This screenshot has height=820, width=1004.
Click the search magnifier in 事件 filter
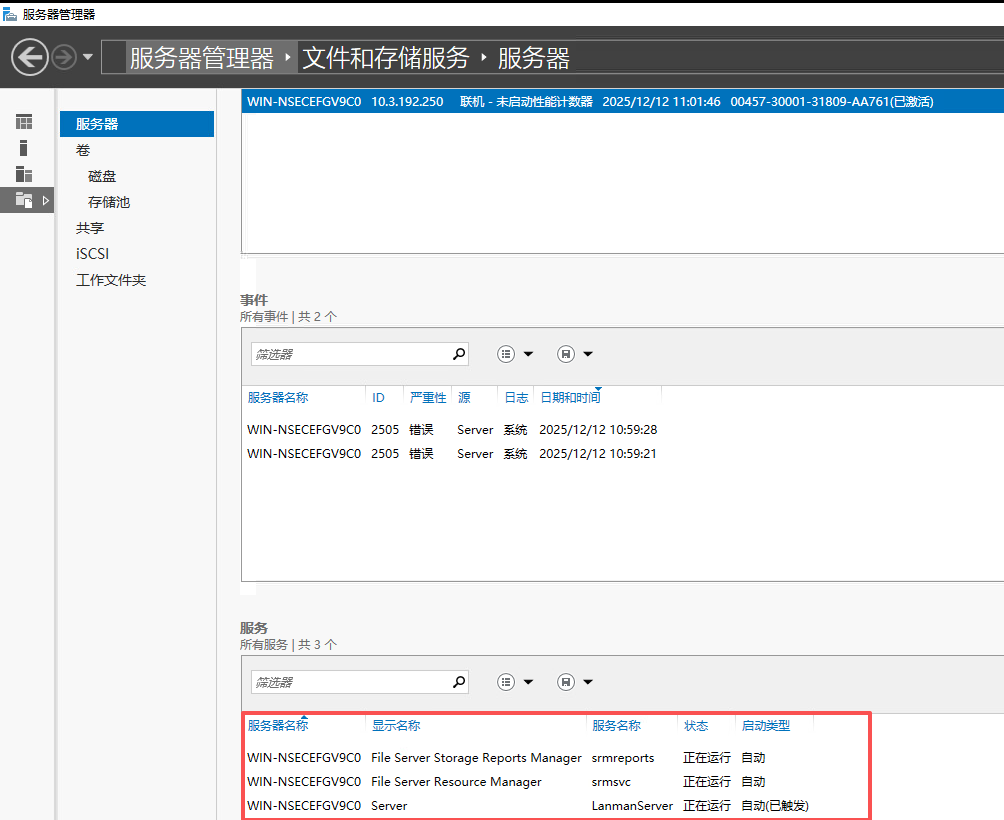(x=459, y=354)
